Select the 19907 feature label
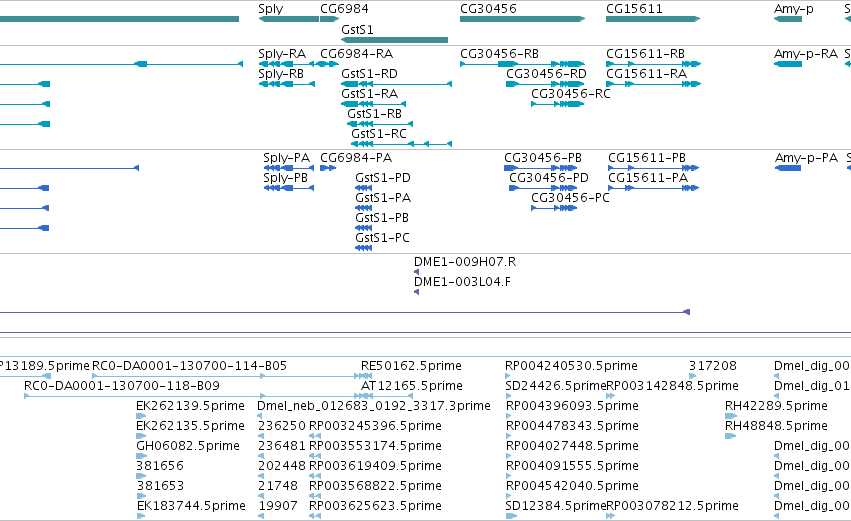 [278, 506]
